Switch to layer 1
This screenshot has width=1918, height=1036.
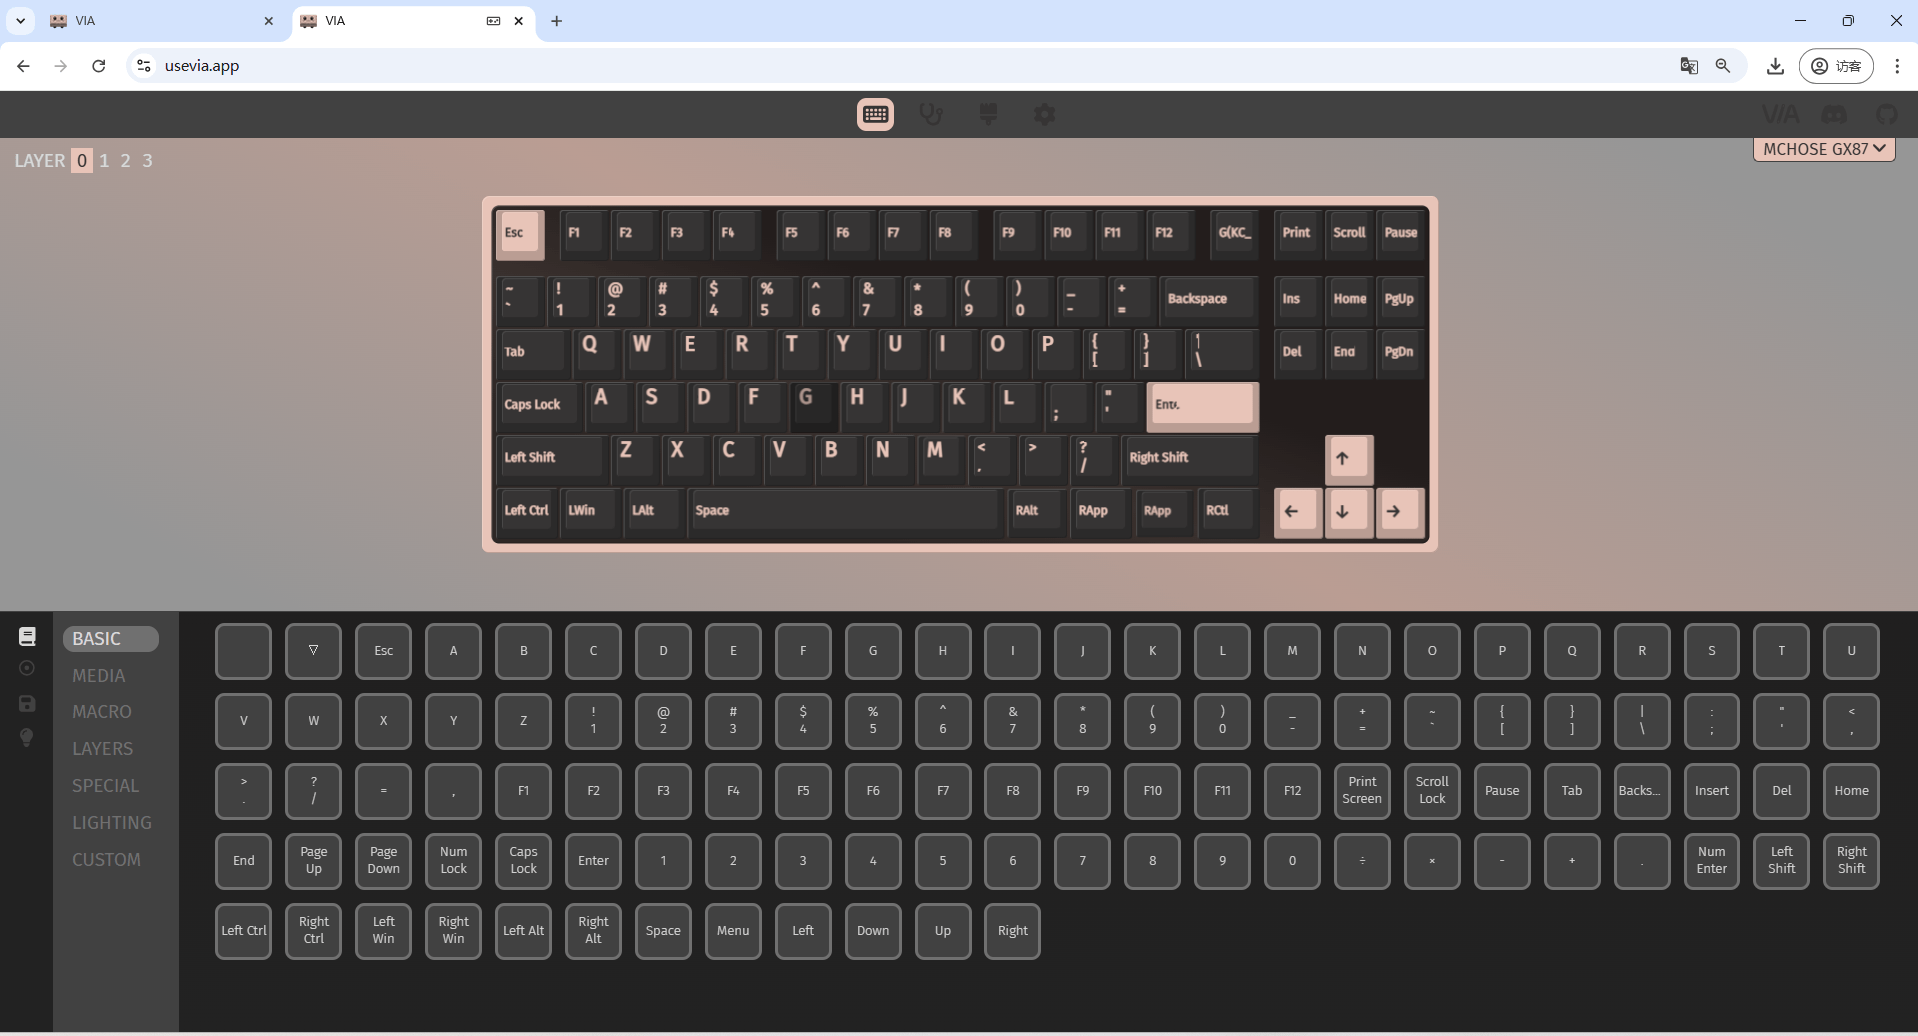pyautogui.click(x=104, y=161)
